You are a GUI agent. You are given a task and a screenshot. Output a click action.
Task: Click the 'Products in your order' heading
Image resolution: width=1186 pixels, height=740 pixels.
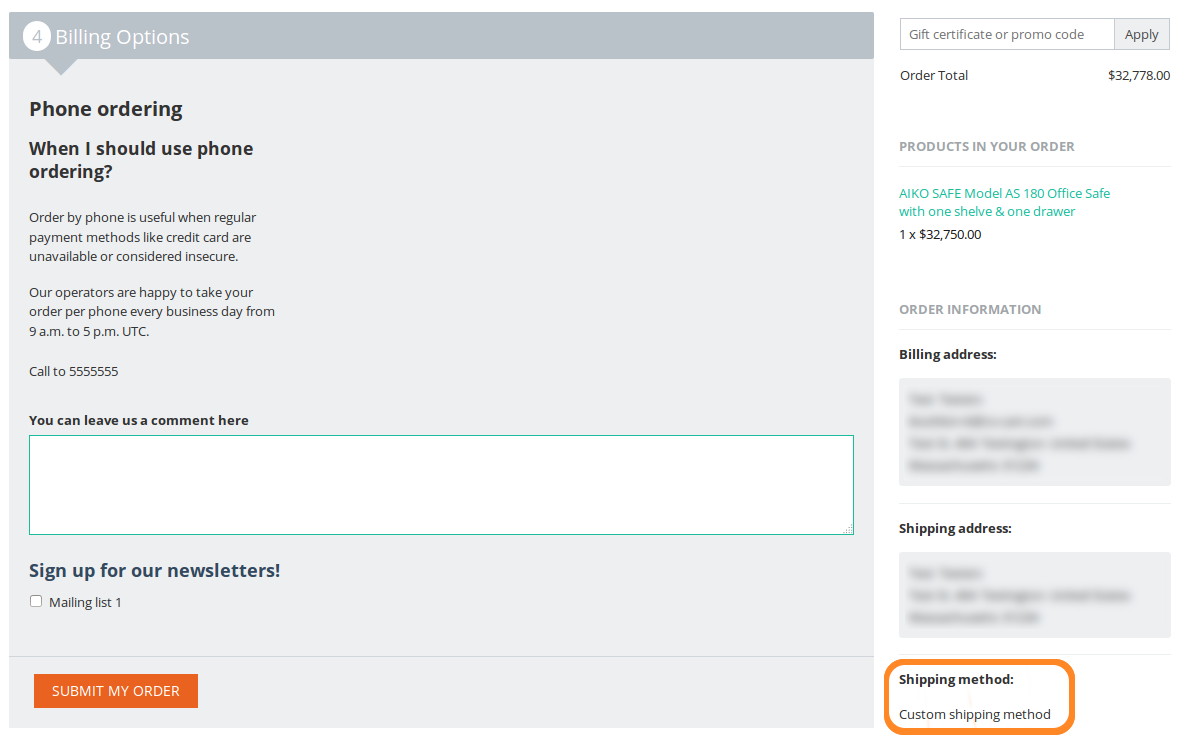coord(986,147)
